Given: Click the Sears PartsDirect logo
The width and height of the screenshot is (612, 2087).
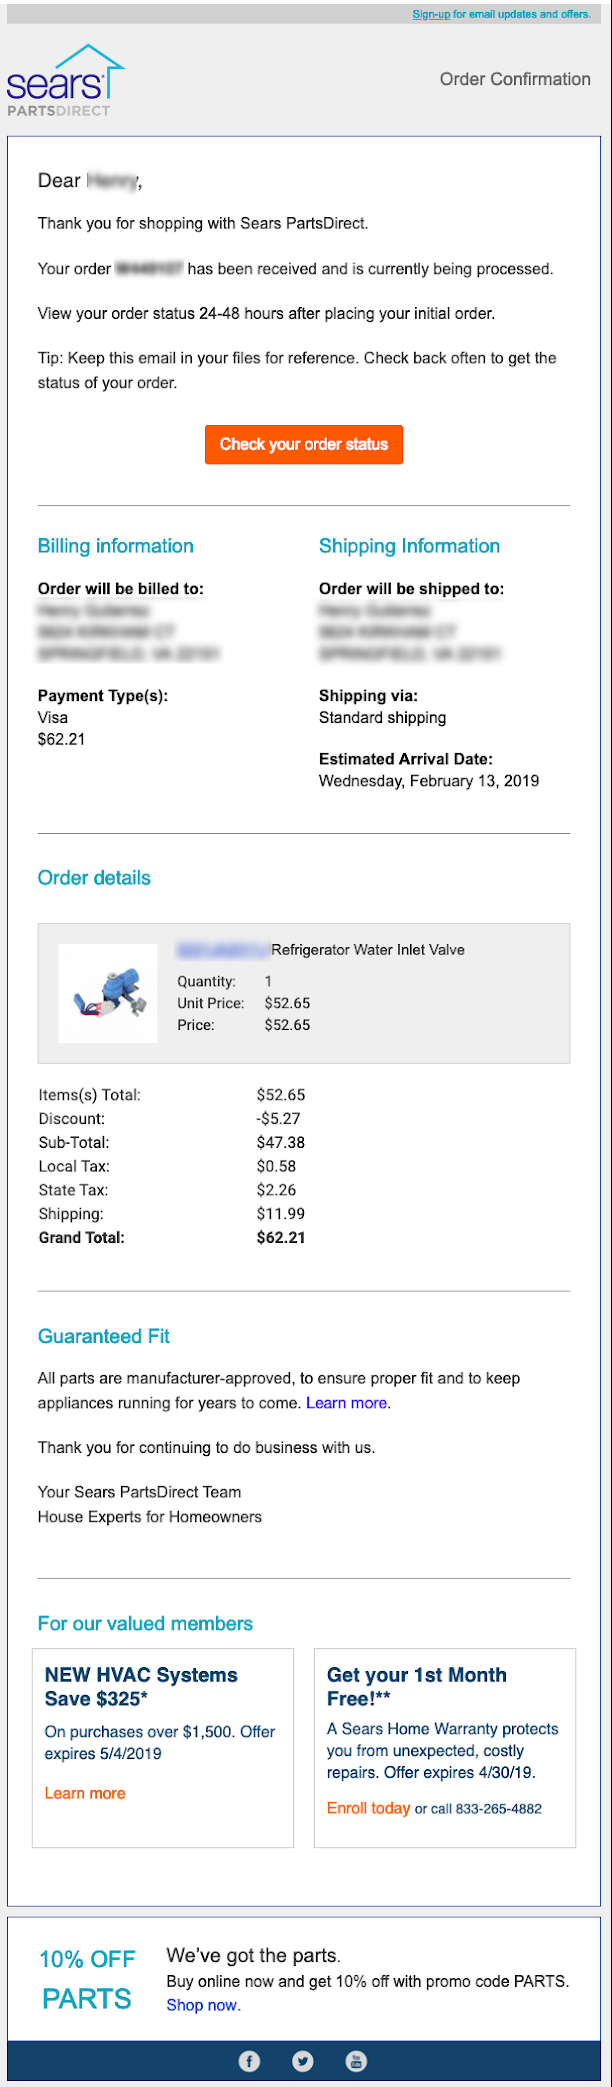Looking at the screenshot, I should [65, 81].
